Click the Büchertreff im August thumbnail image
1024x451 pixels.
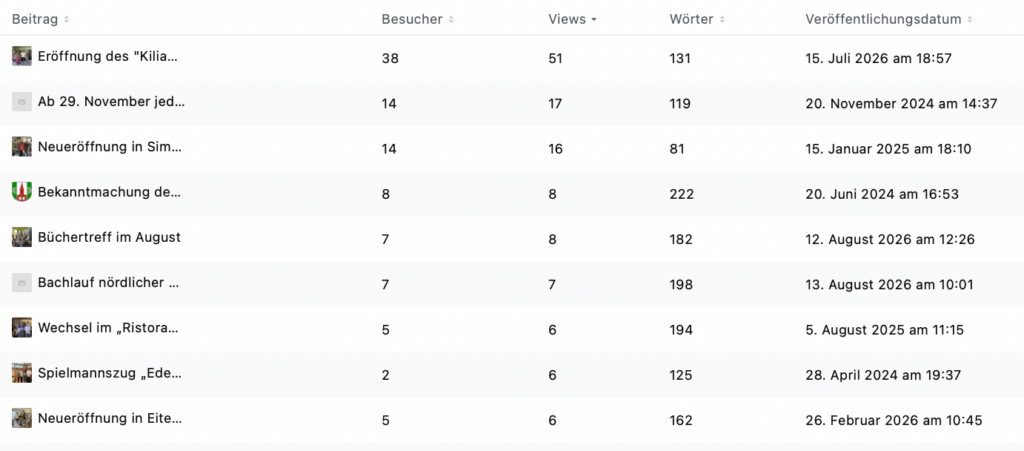point(22,237)
